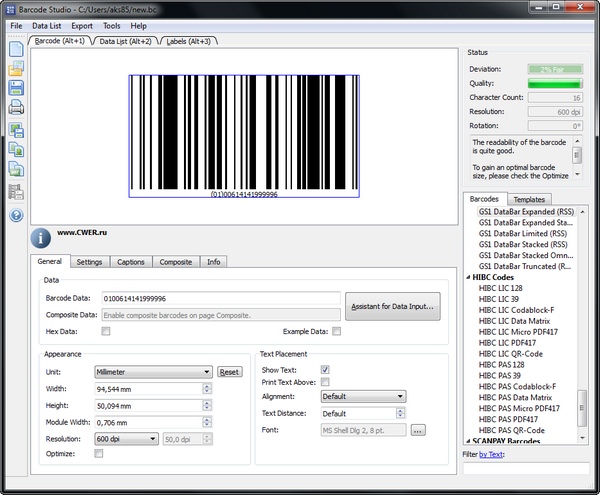This screenshot has height=495, width=600.
Task: Click the help question mark icon
Action: pyautogui.click(x=16, y=215)
